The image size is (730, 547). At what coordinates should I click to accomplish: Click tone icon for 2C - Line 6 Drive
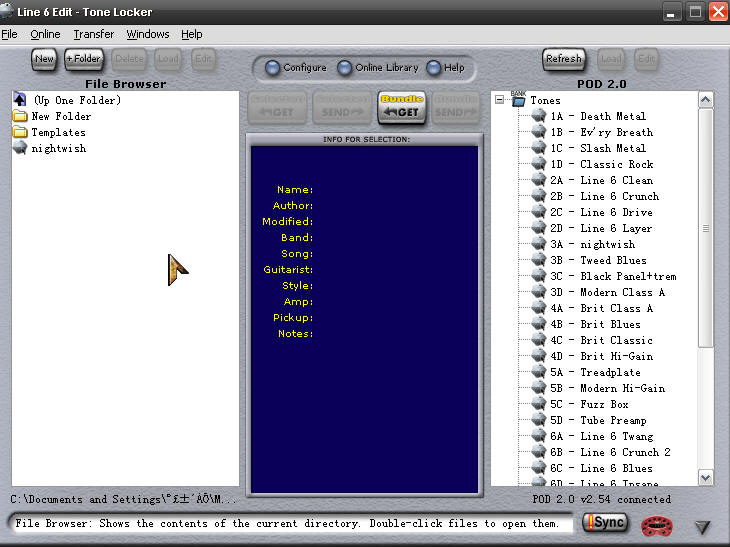pyautogui.click(x=539, y=212)
